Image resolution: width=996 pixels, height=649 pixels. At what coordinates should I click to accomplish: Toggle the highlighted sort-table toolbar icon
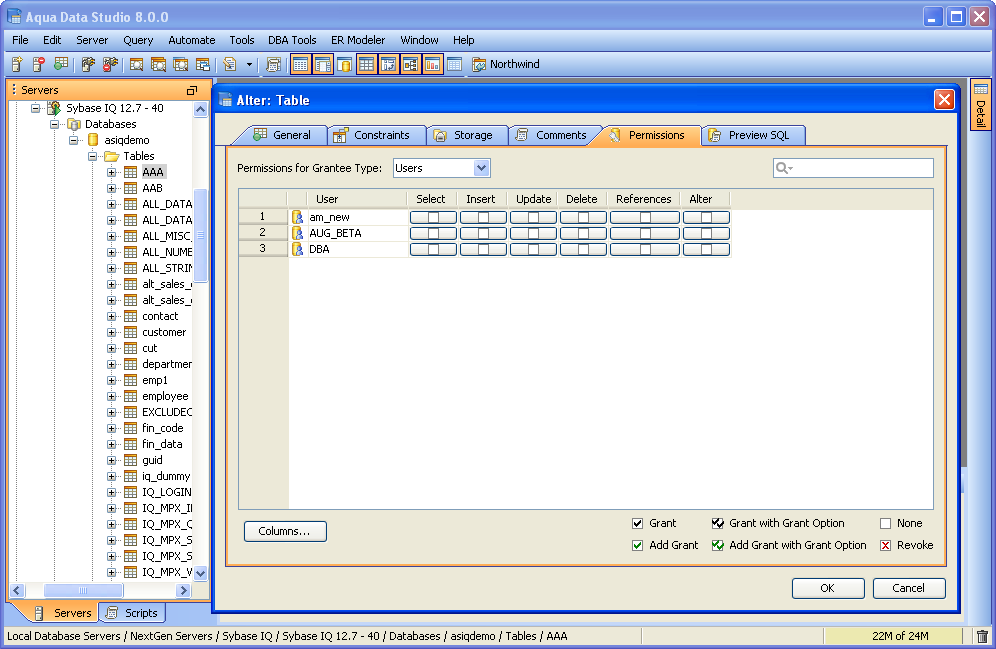click(x=389, y=64)
